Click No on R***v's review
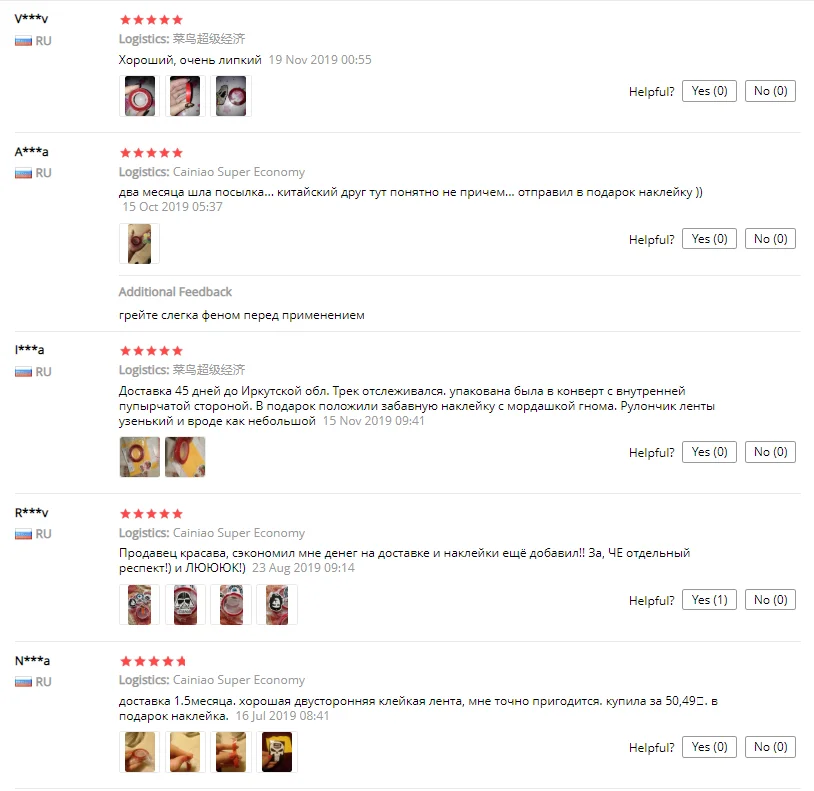 [x=770, y=600]
